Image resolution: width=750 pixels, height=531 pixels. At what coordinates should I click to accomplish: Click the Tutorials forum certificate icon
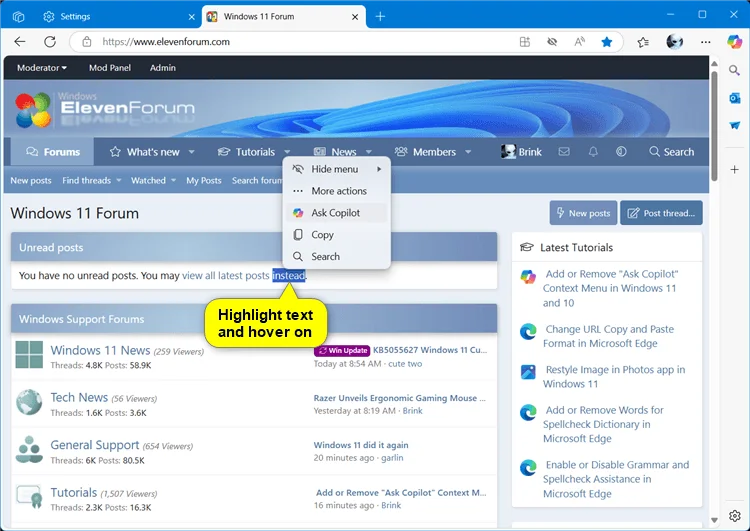click(29, 498)
